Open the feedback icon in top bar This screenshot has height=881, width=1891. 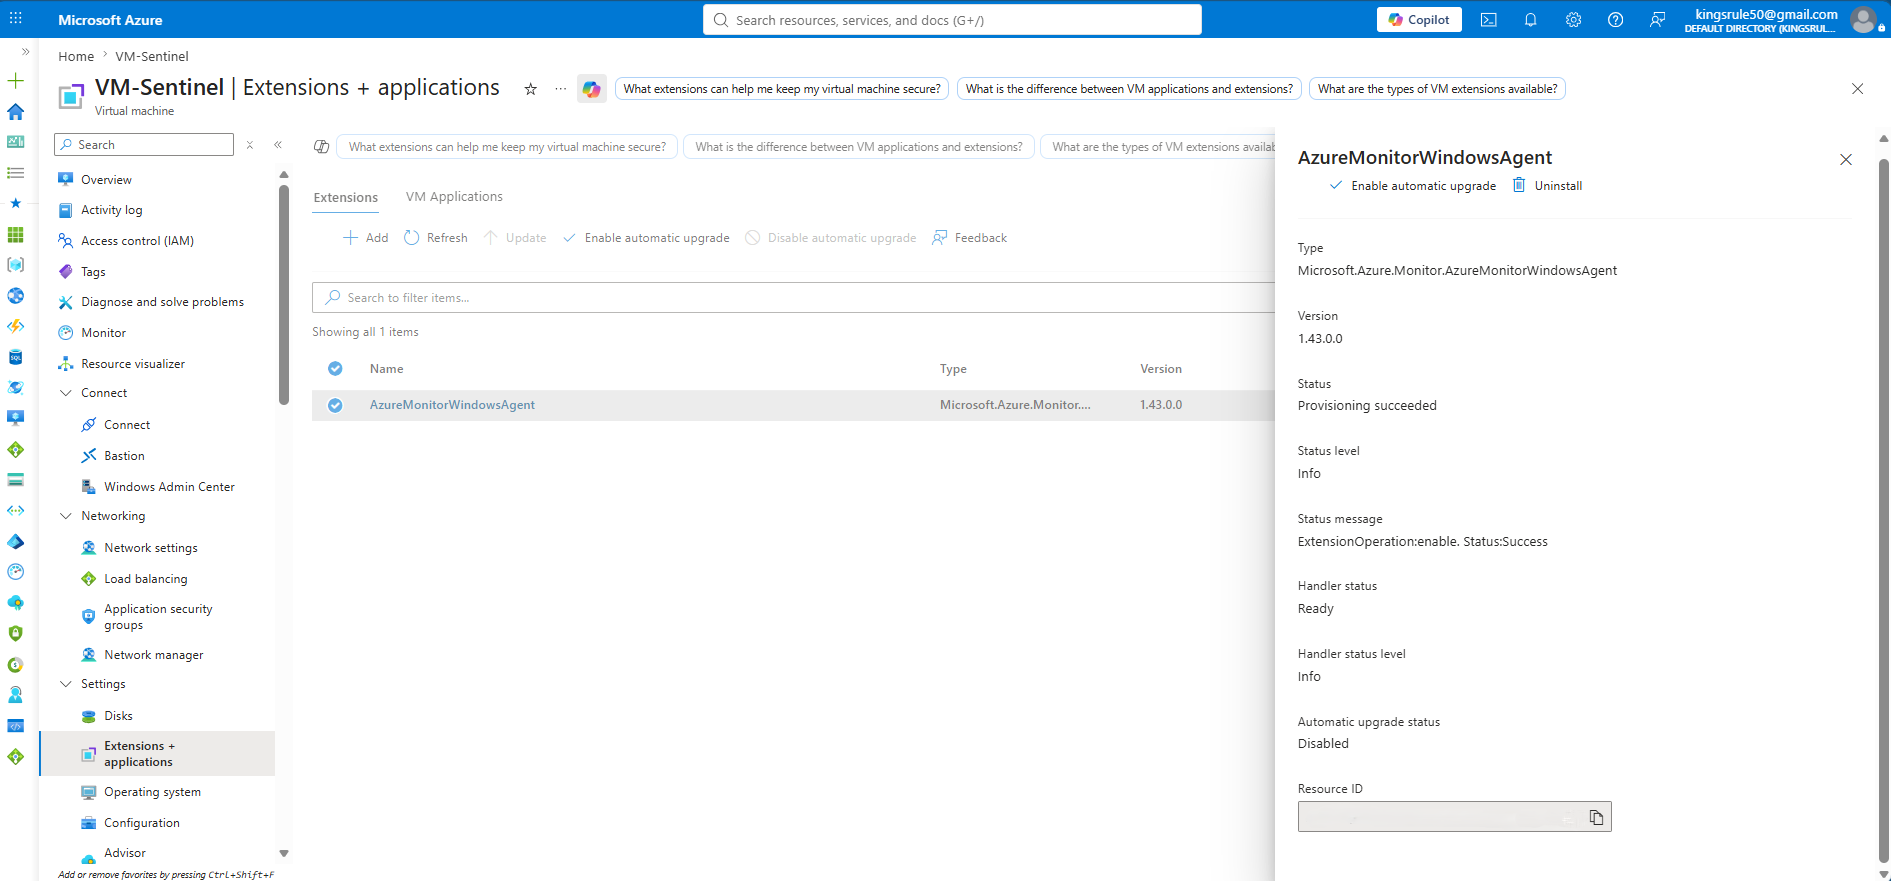pos(1657,20)
